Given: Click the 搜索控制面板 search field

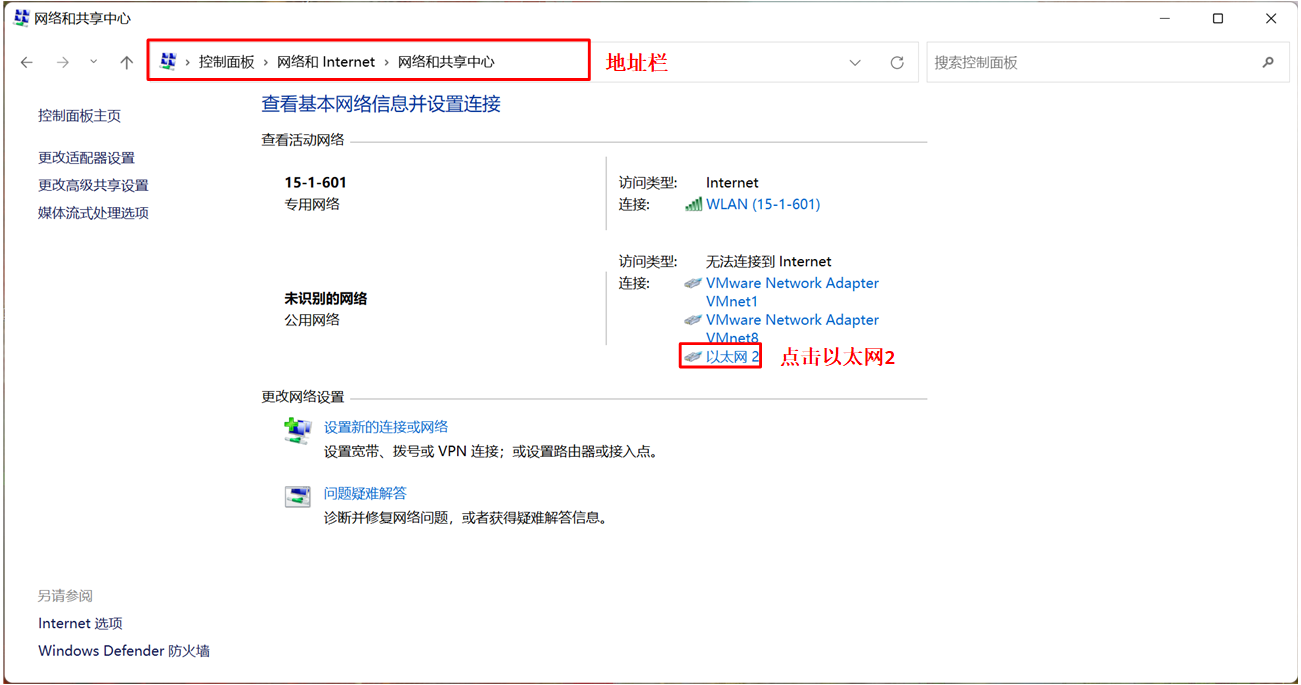Looking at the screenshot, I should point(1090,62).
